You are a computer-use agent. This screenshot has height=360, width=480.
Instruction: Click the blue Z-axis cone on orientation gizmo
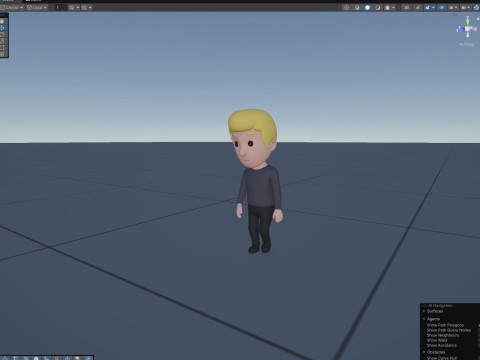(x=461, y=30)
